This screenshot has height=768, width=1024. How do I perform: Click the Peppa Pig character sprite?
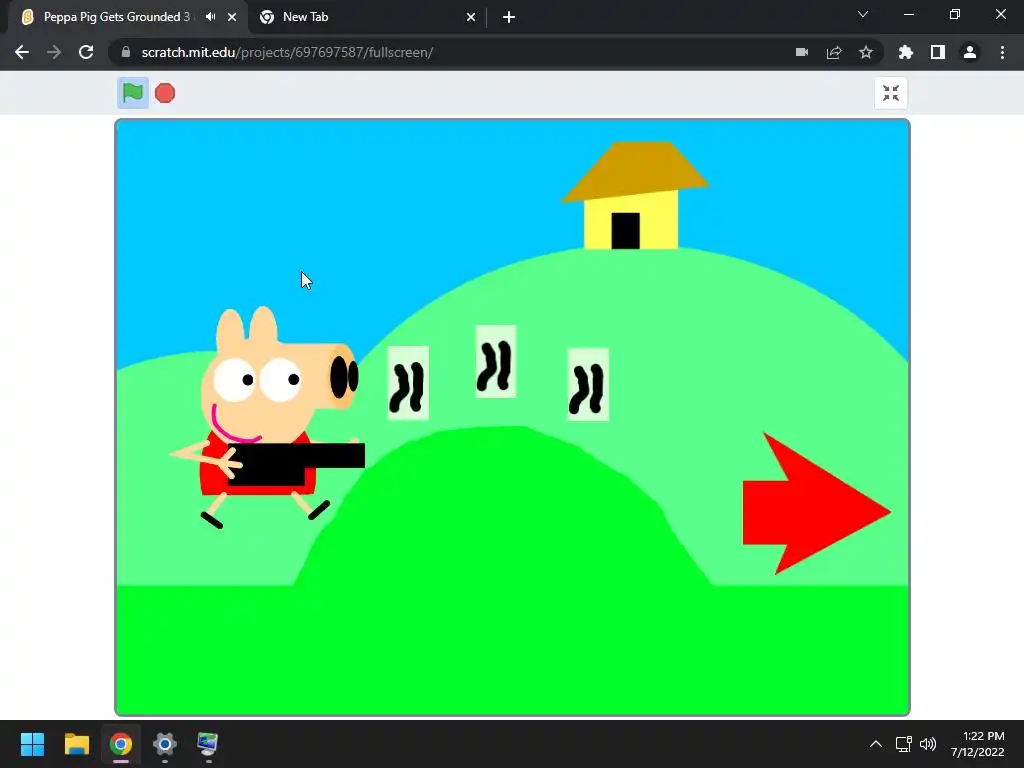pyautogui.click(x=266, y=418)
